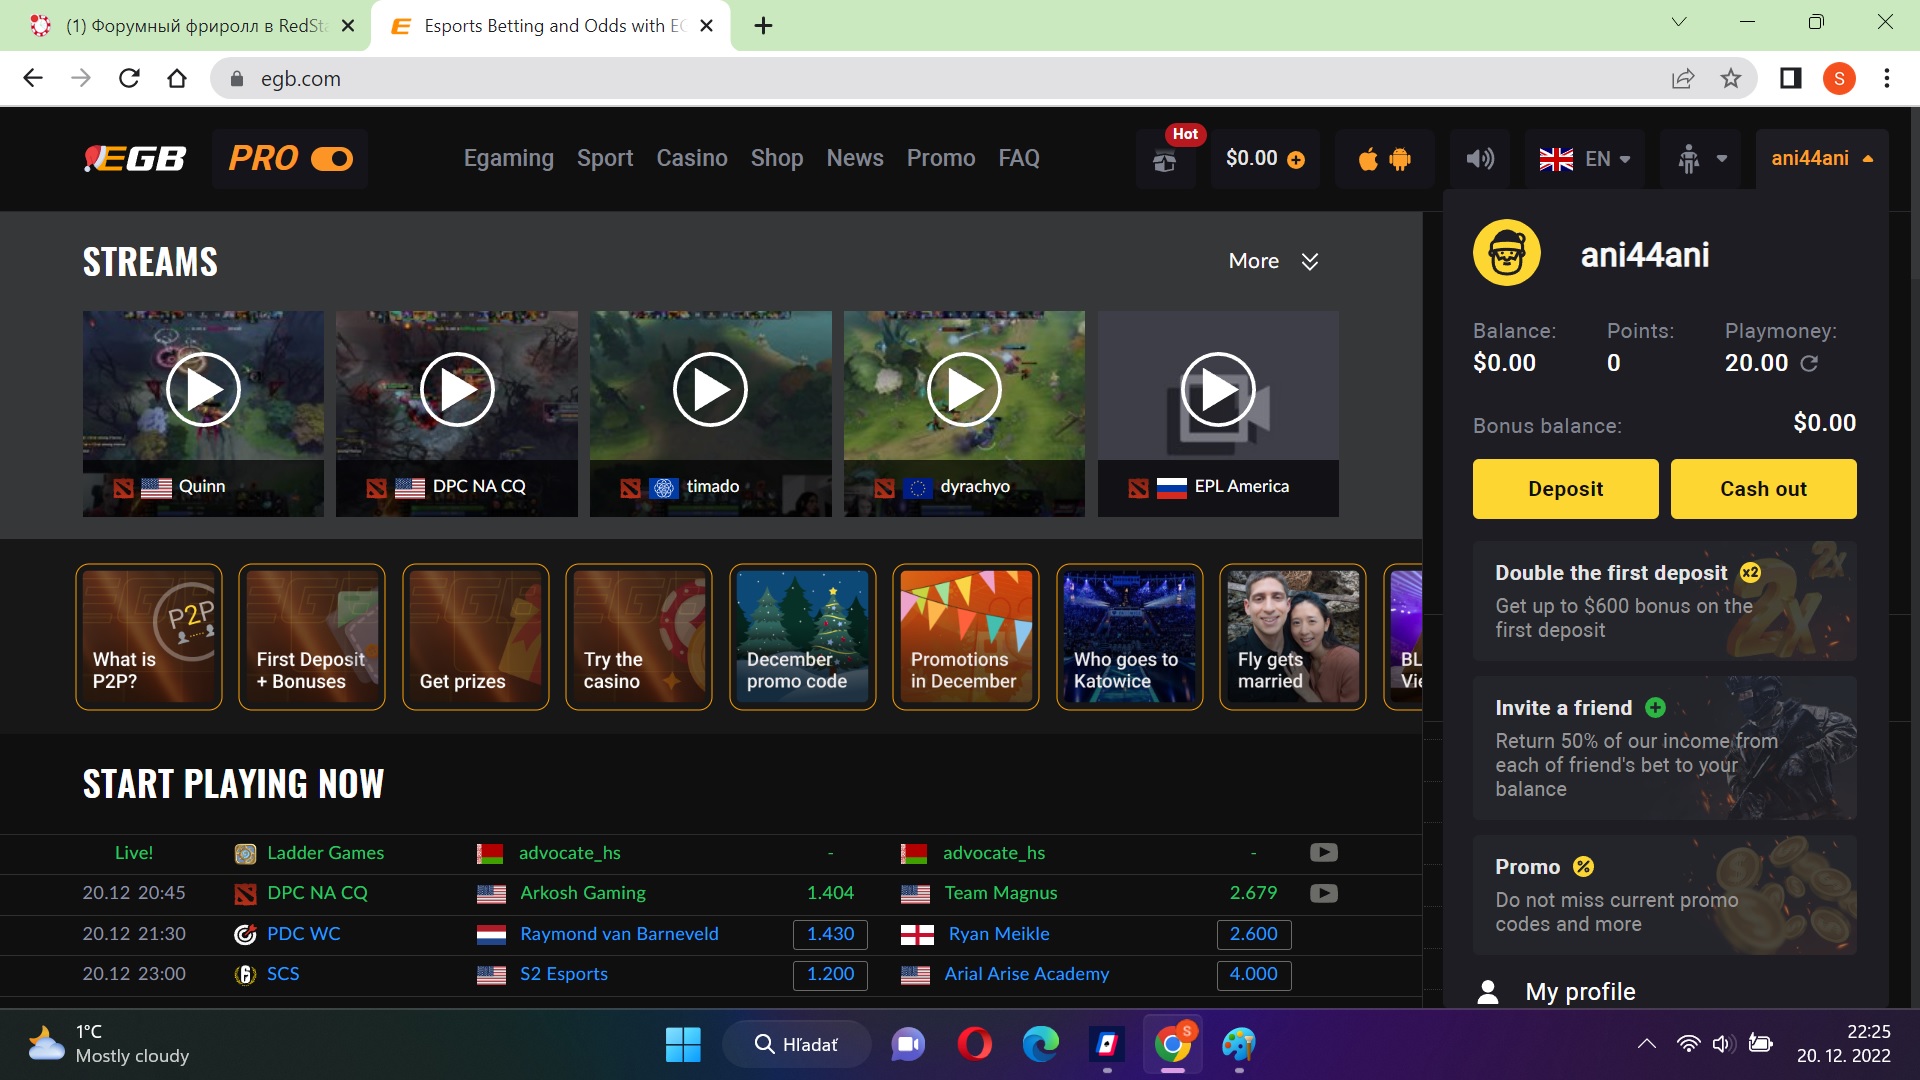Click the Arkosh Gaming team name

point(583,893)
